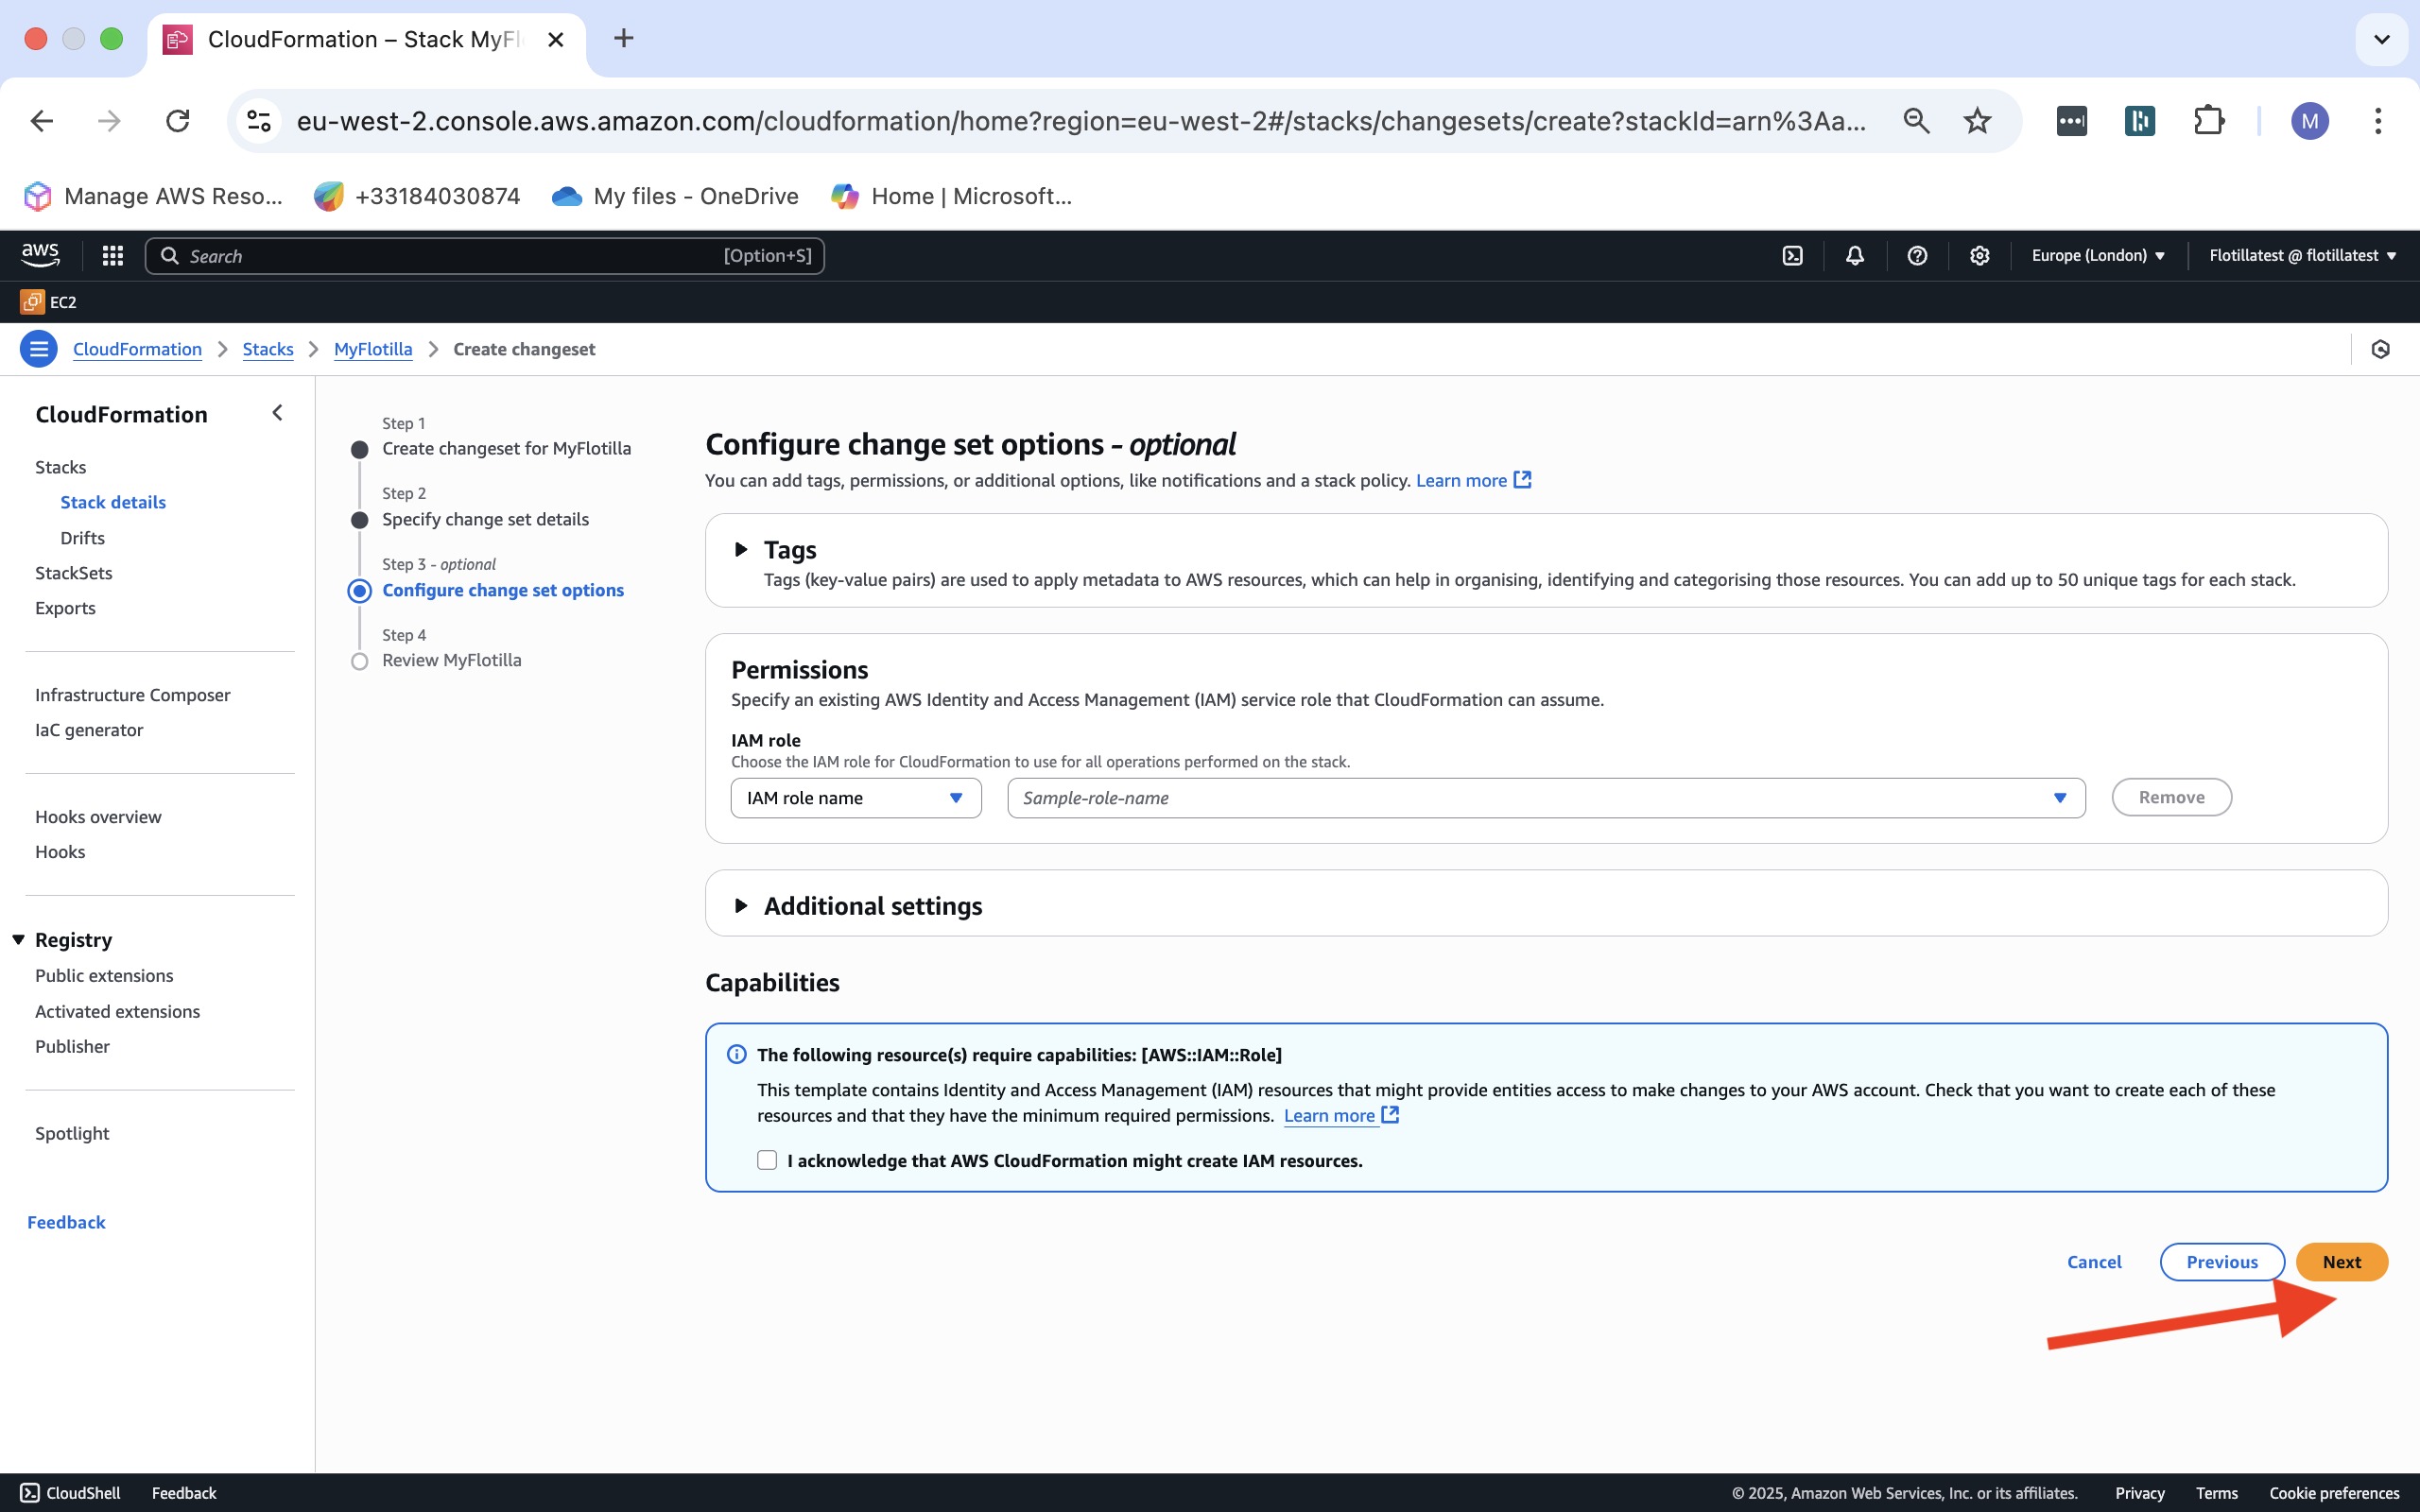Go to StackSets in sidebar

[x=74, y=573]
